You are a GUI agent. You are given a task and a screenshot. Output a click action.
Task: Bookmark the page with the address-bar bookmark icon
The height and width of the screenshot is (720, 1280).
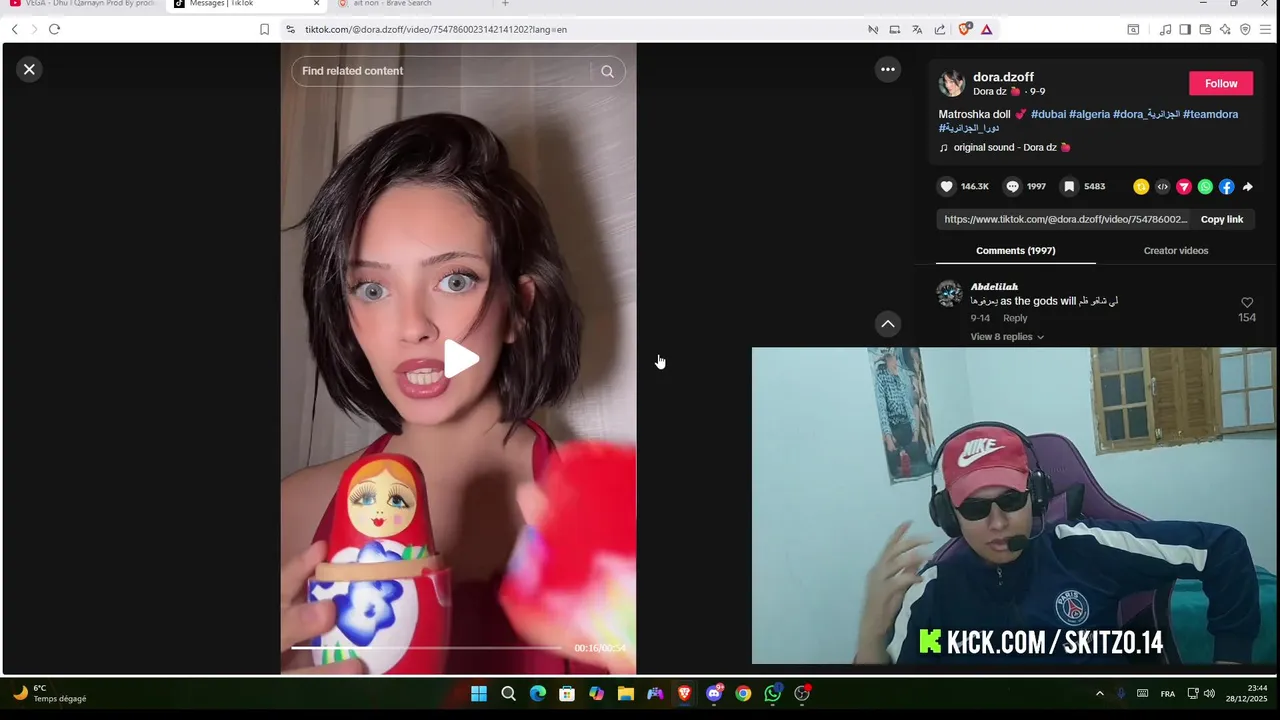tap(264, 29)
